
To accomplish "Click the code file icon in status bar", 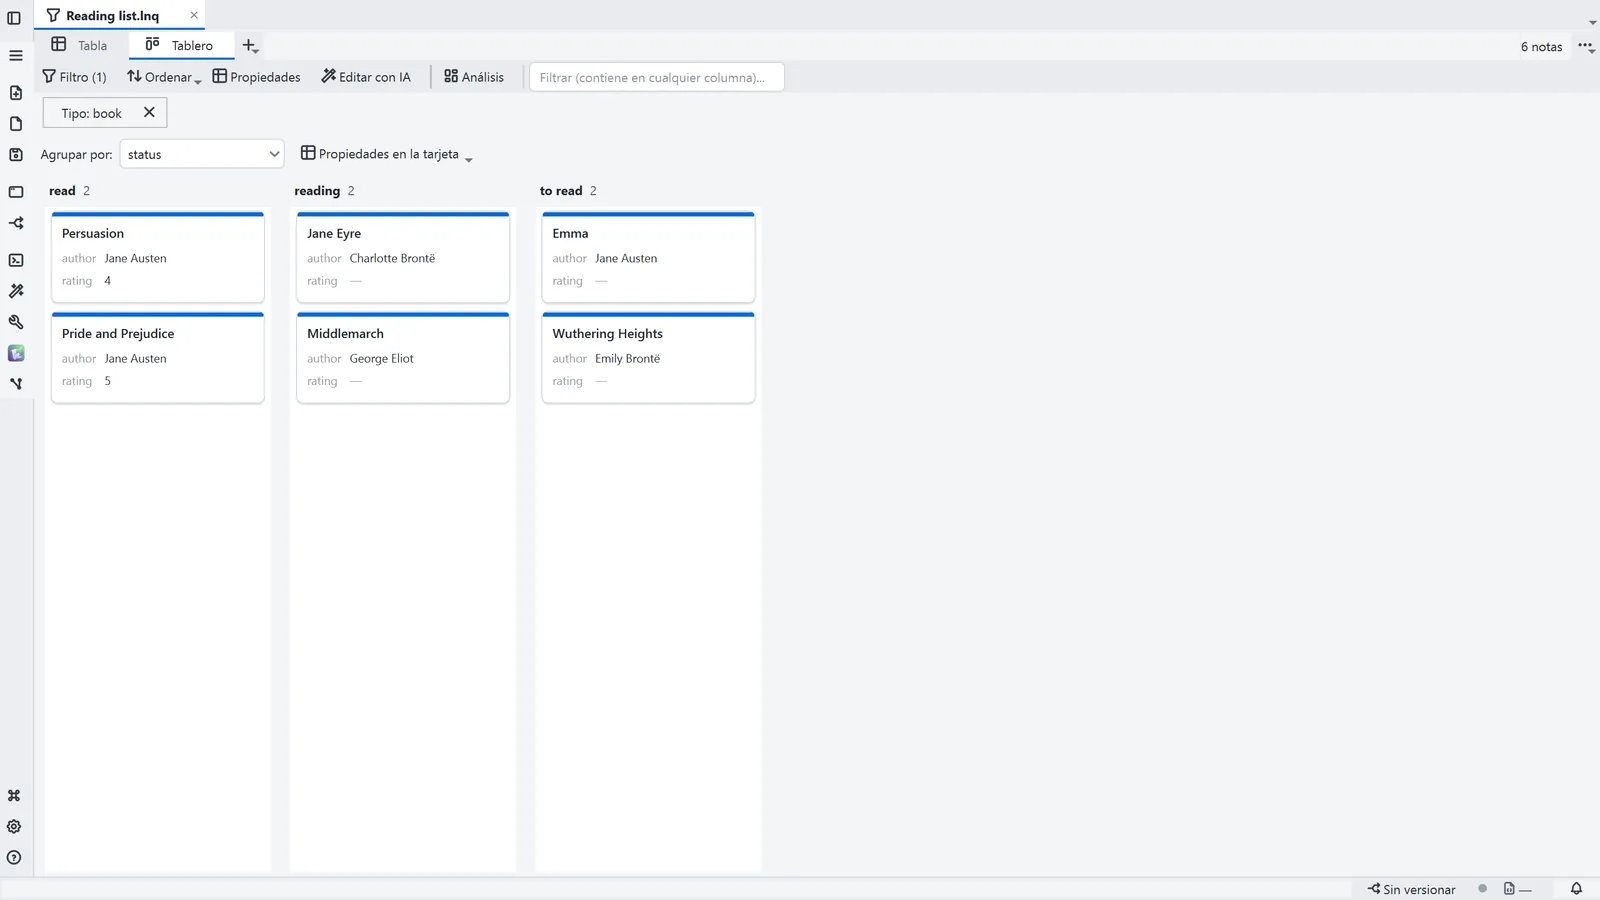I will tap(1509, 889).
